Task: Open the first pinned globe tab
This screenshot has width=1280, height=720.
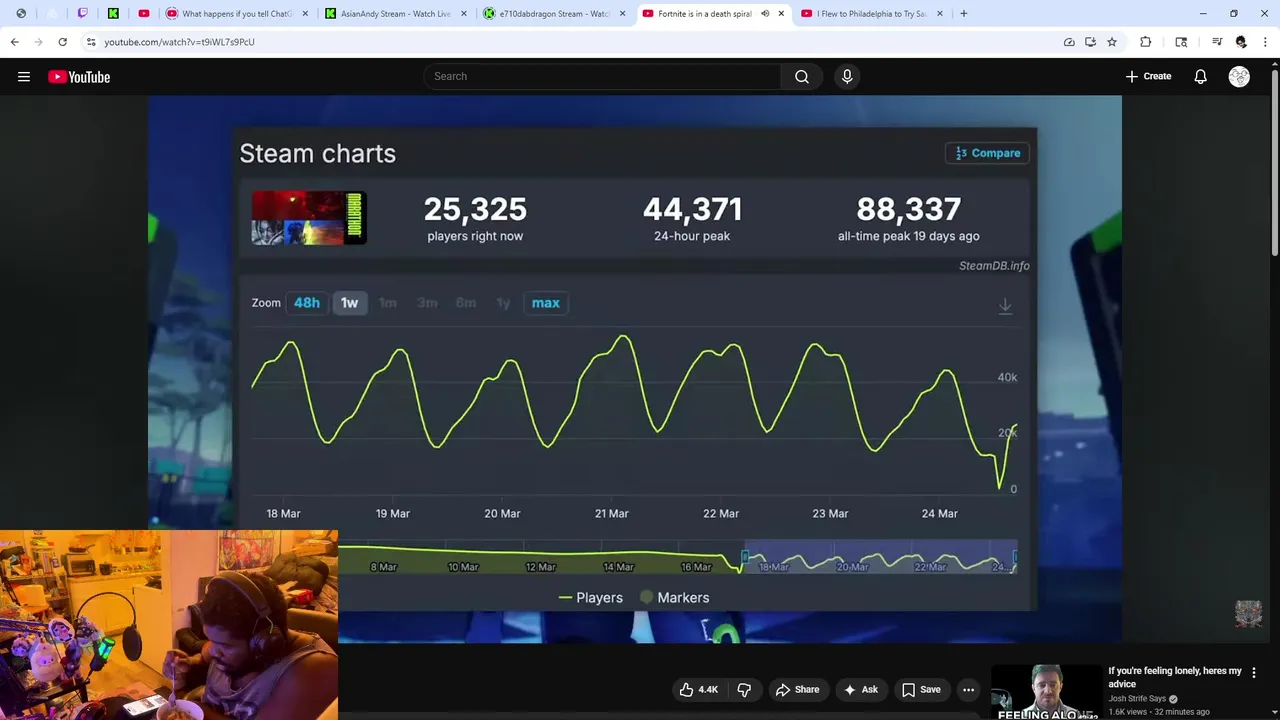Action: pos(21,14)
